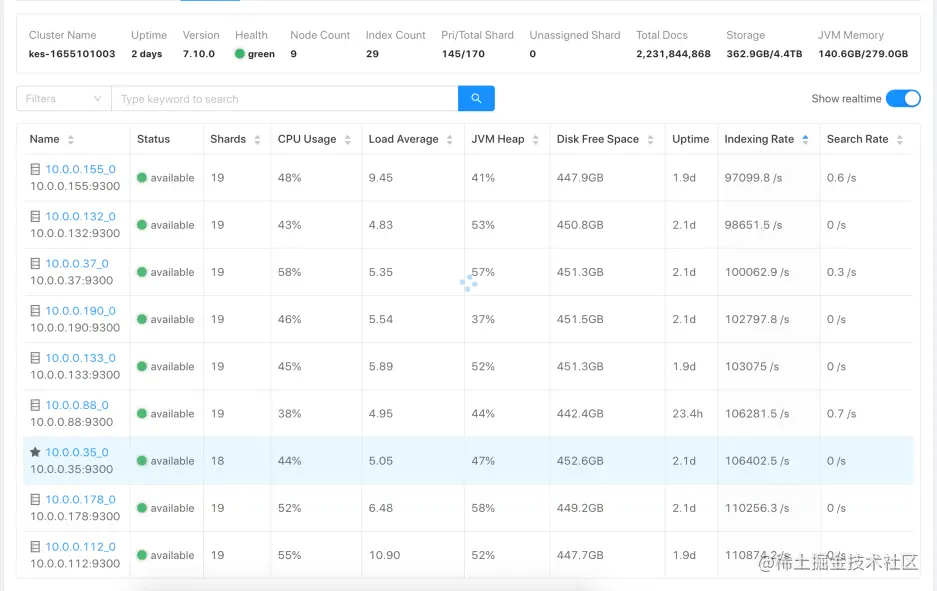Click indexing rate 97099.8 /s
Viewport: 937px width, 591px height.
click(754, 177)
